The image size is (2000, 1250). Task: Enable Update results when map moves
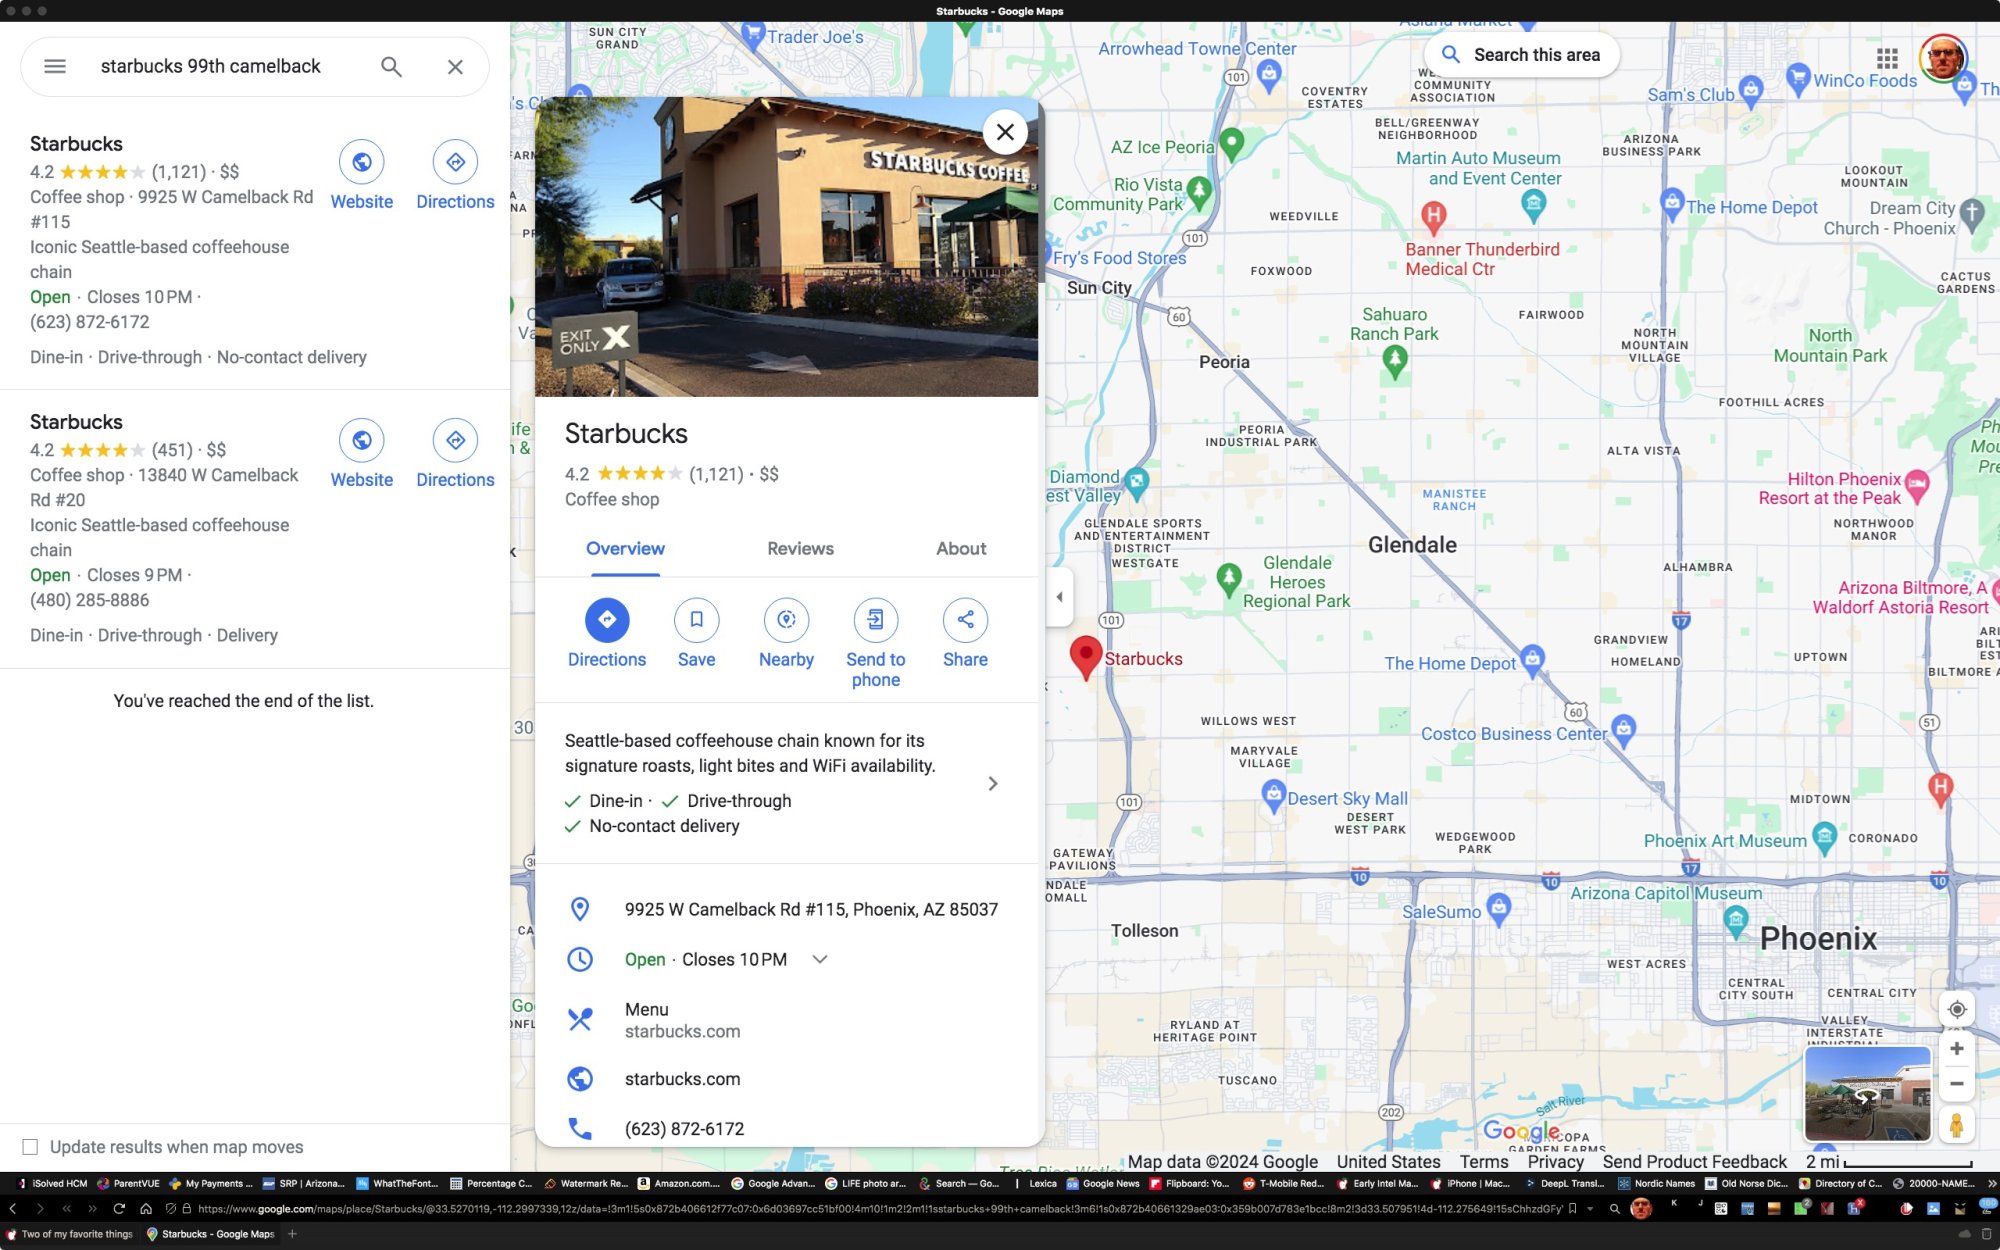[x=31, y=1147]
